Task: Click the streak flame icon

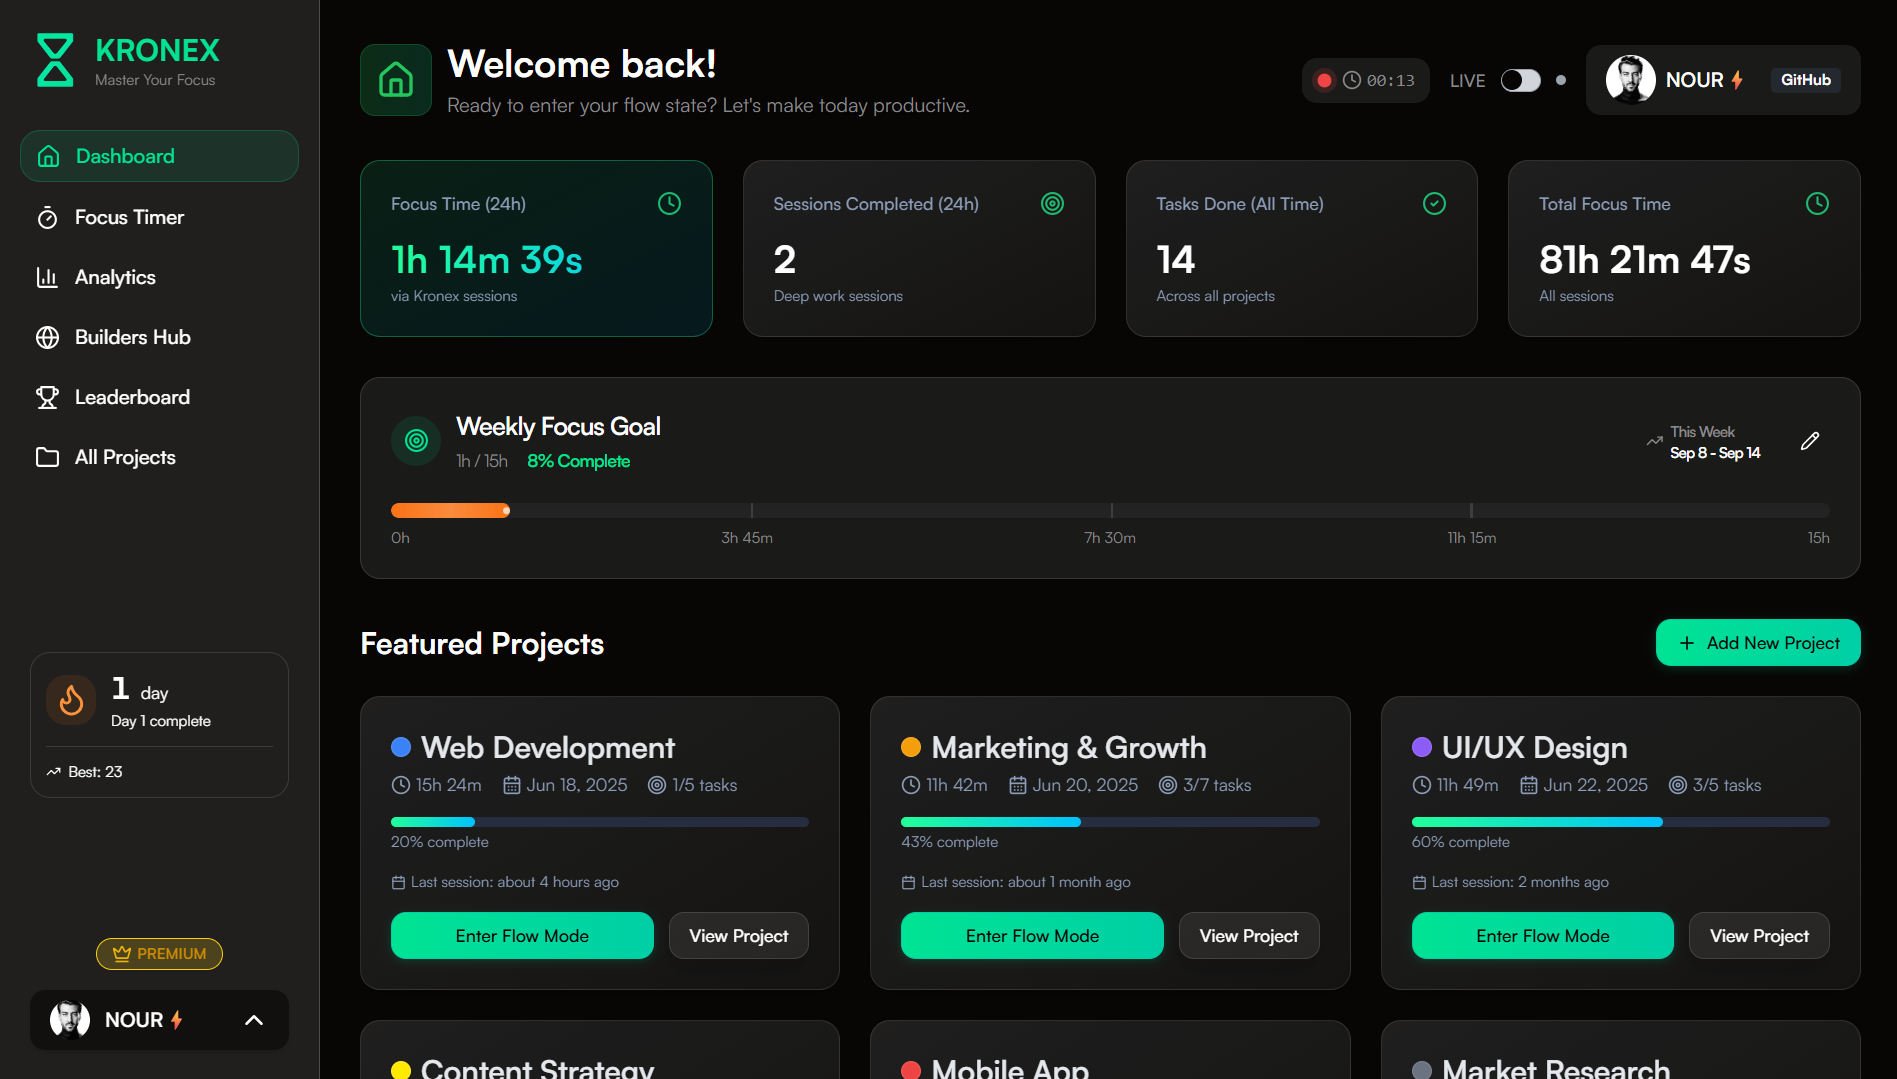Action: pos(71,700)
